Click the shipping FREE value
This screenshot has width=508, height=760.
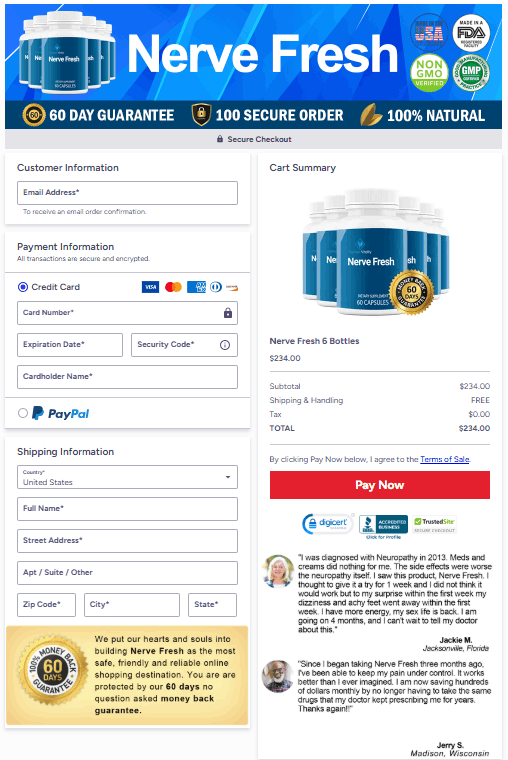tap(480, 400)
